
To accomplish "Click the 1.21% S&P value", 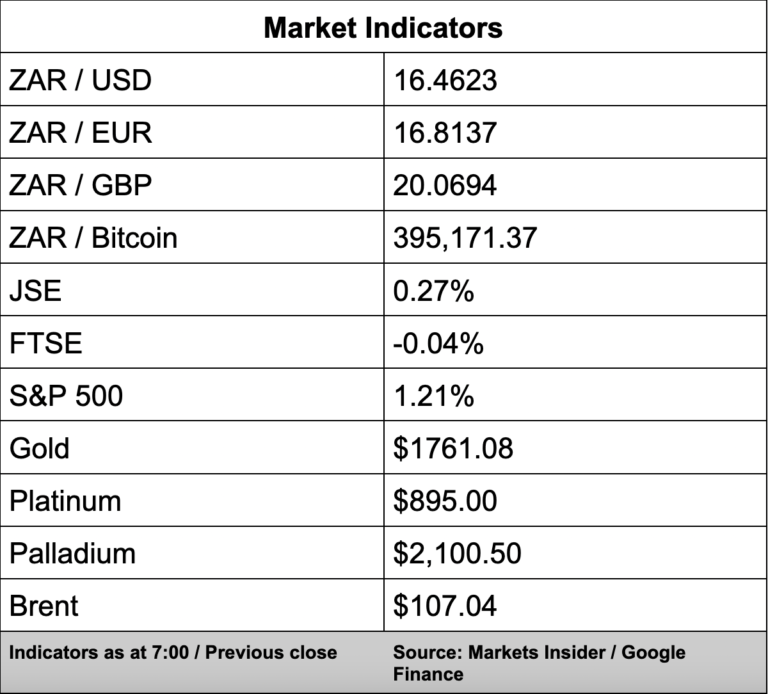I will coord(433,396).
